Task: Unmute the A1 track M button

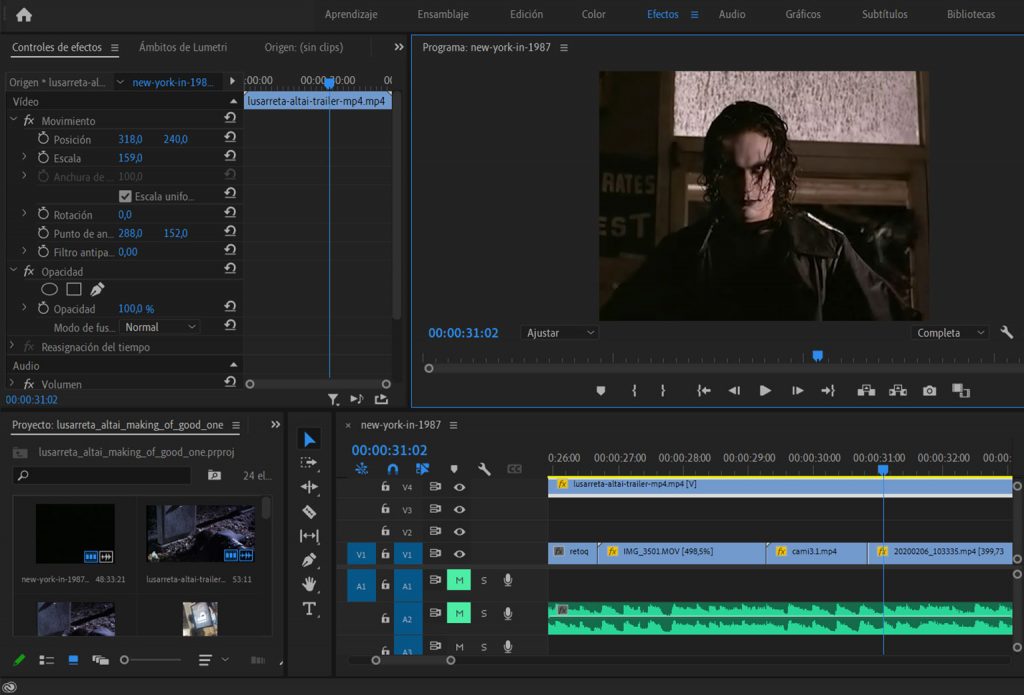Action: (458, 580)
